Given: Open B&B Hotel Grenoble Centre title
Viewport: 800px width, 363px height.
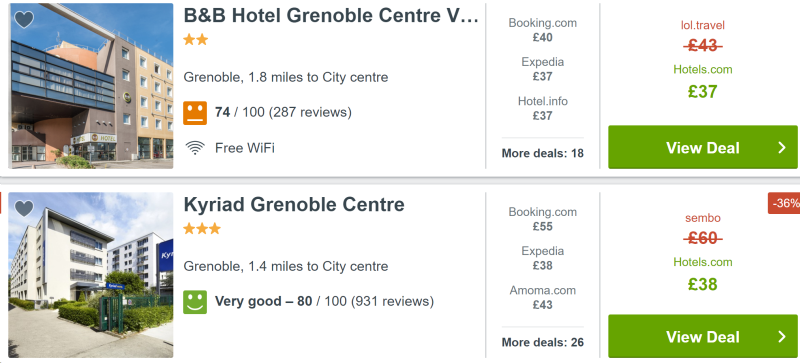Looking at the screenshot, I should pyautogui.click(x=331, y=16).
